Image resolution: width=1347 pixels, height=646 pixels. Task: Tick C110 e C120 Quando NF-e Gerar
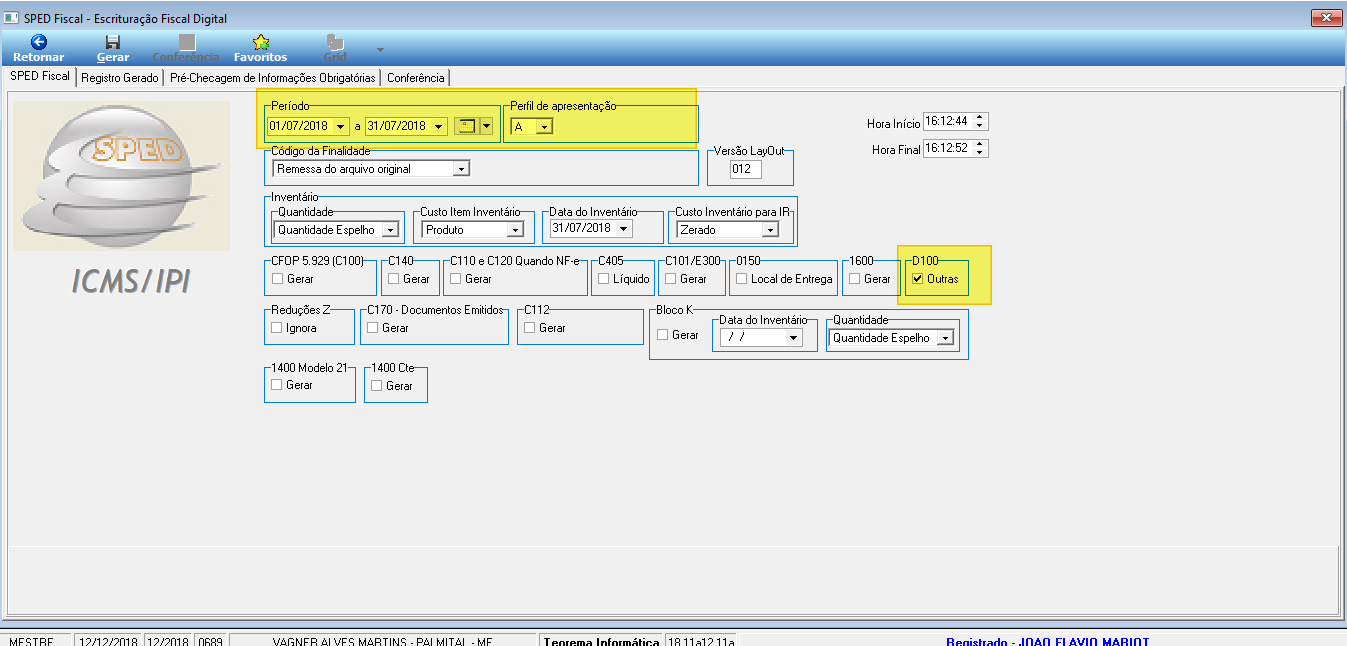point(455,279)
